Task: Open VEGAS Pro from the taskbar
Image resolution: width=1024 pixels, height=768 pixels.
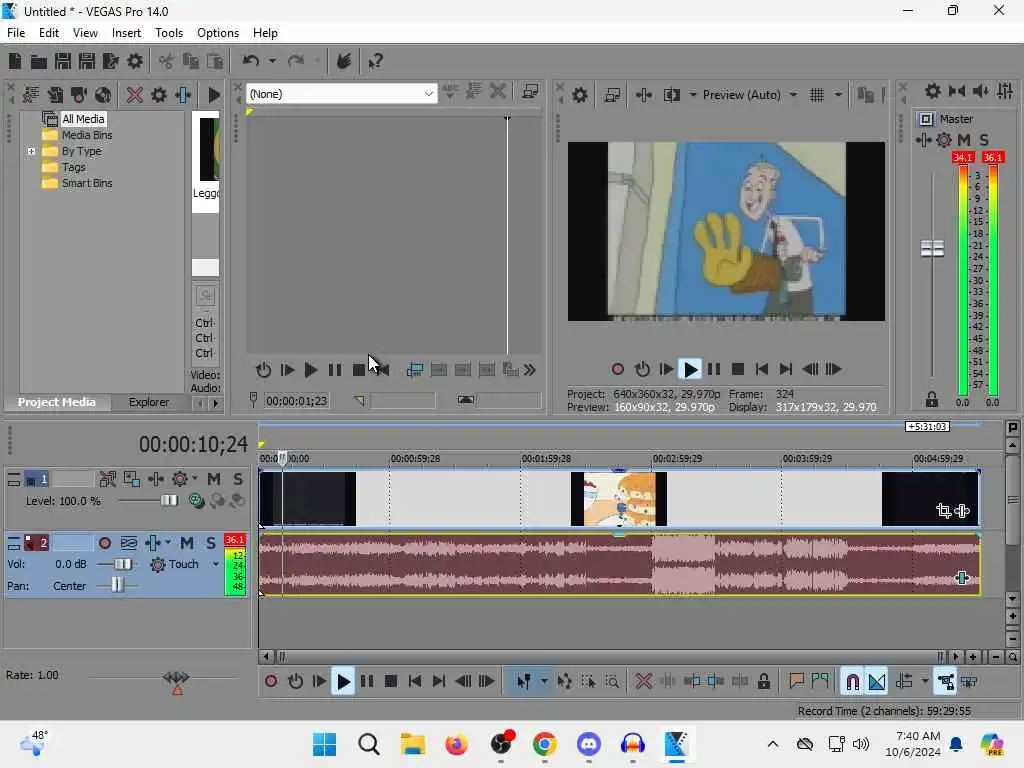Action: [676, 744]
